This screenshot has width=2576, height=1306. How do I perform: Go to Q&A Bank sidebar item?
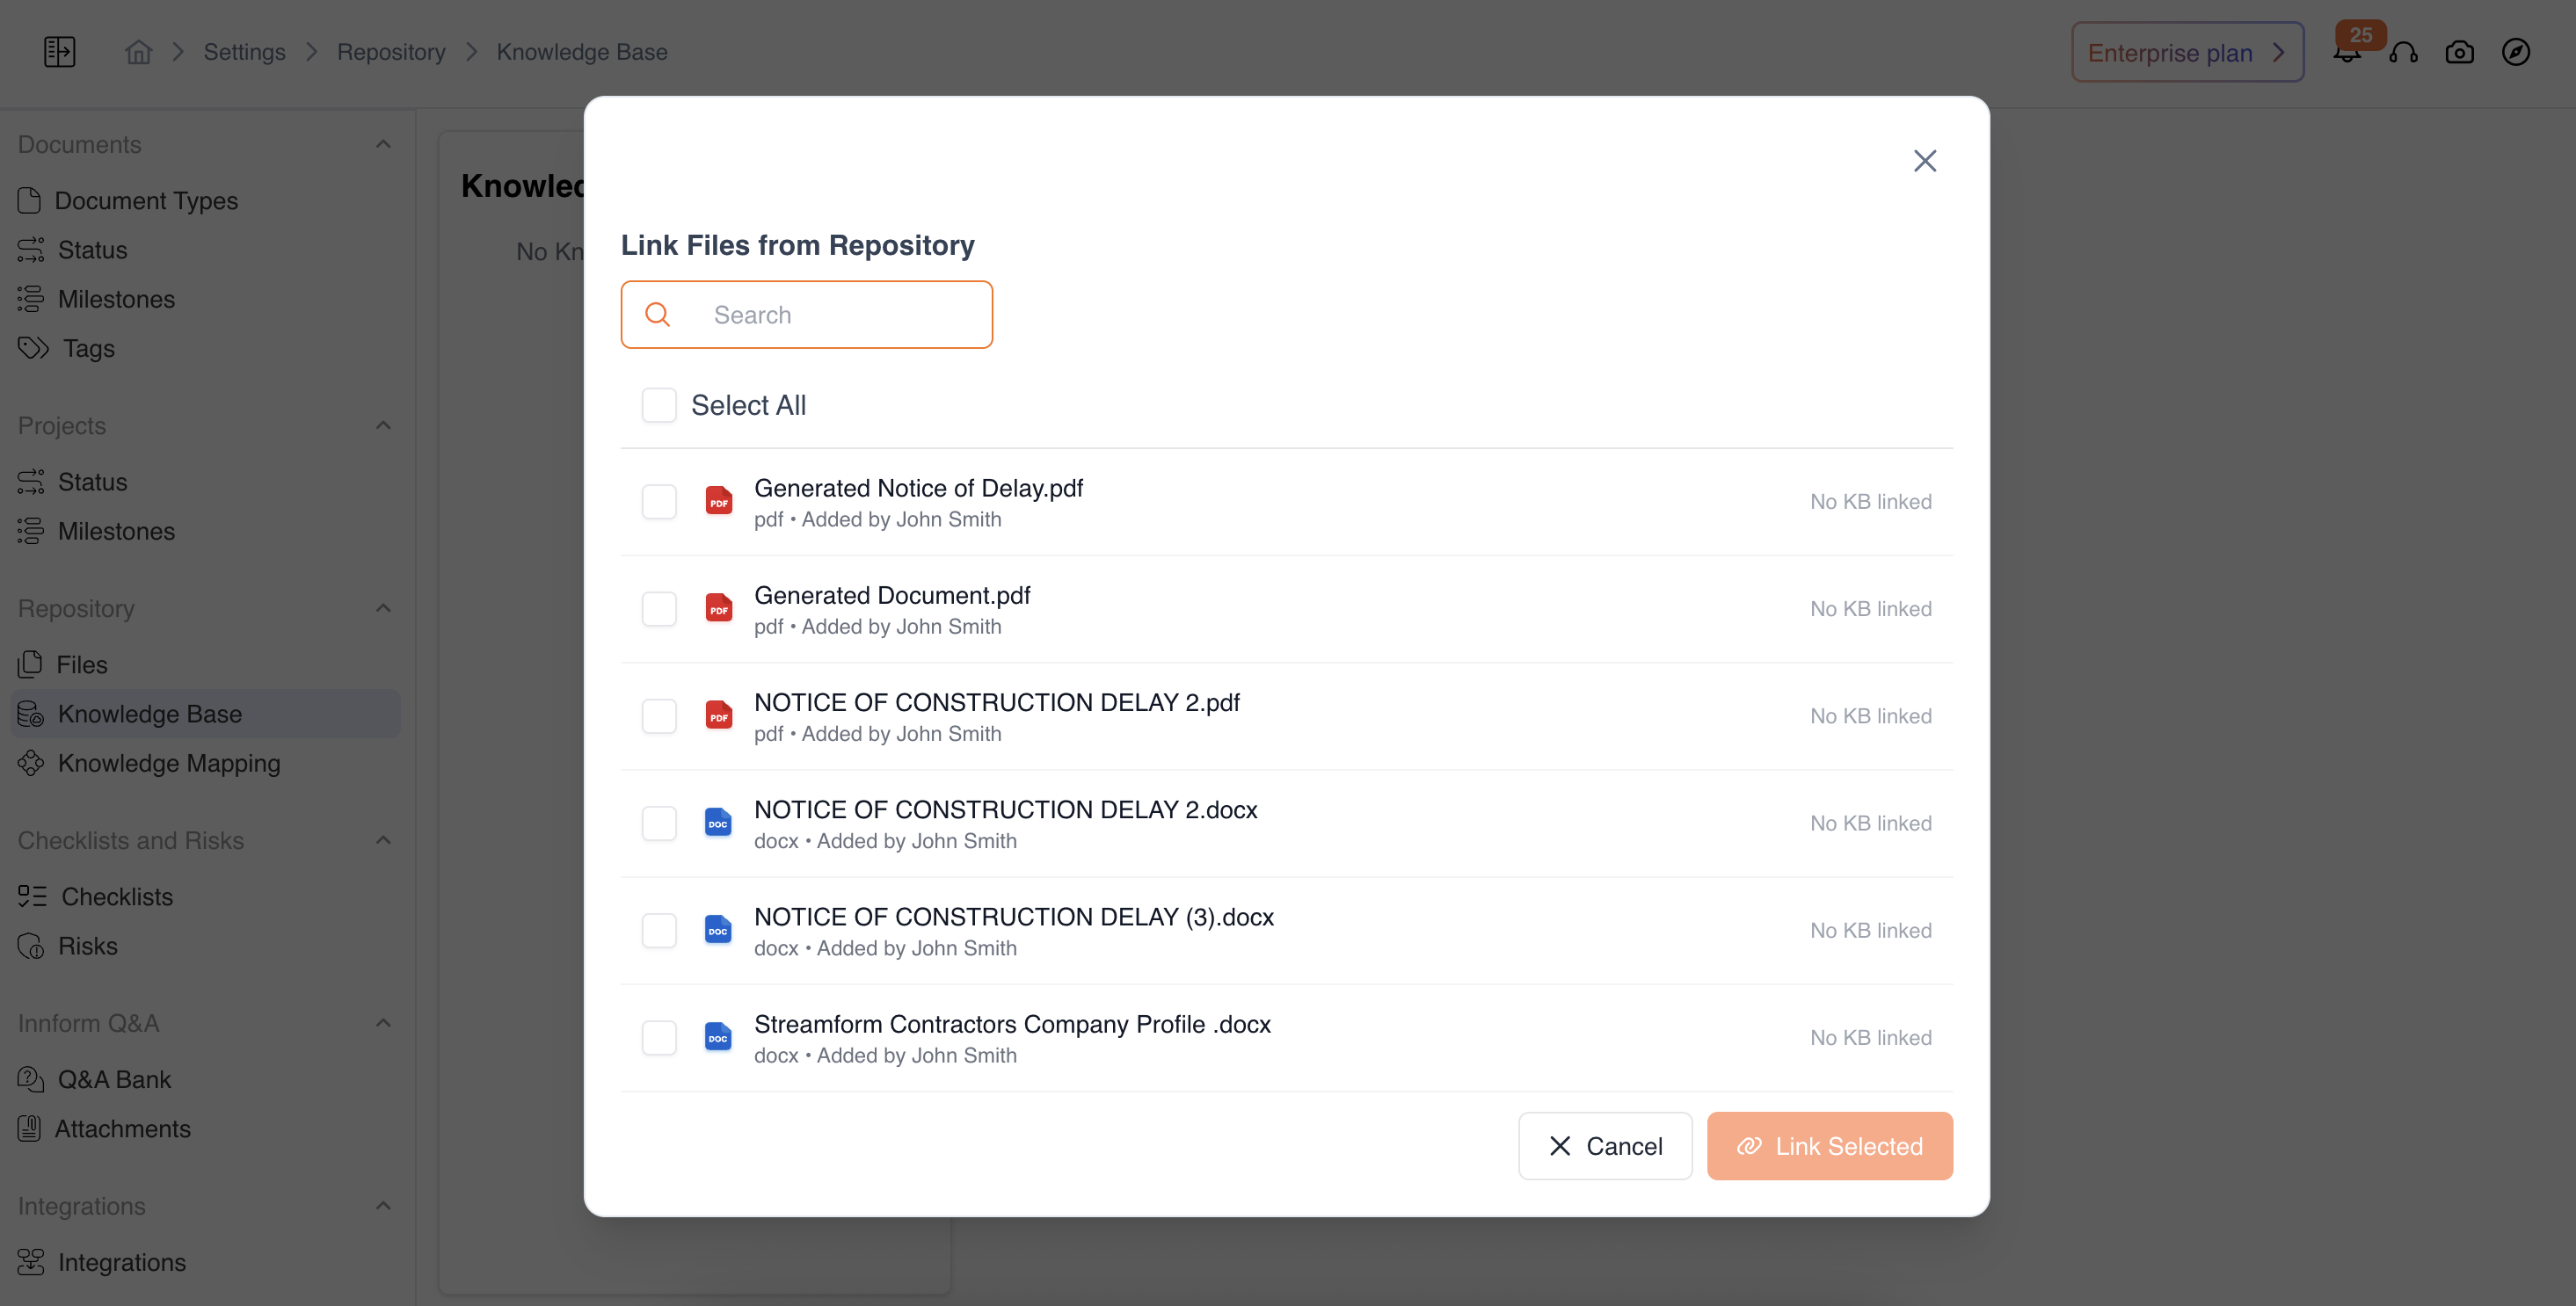114,1079
